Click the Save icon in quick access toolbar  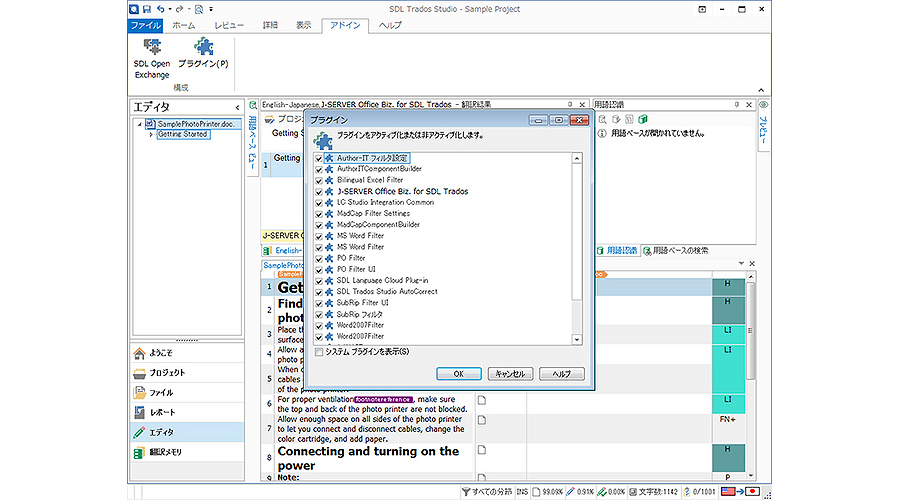coord(147,9)
